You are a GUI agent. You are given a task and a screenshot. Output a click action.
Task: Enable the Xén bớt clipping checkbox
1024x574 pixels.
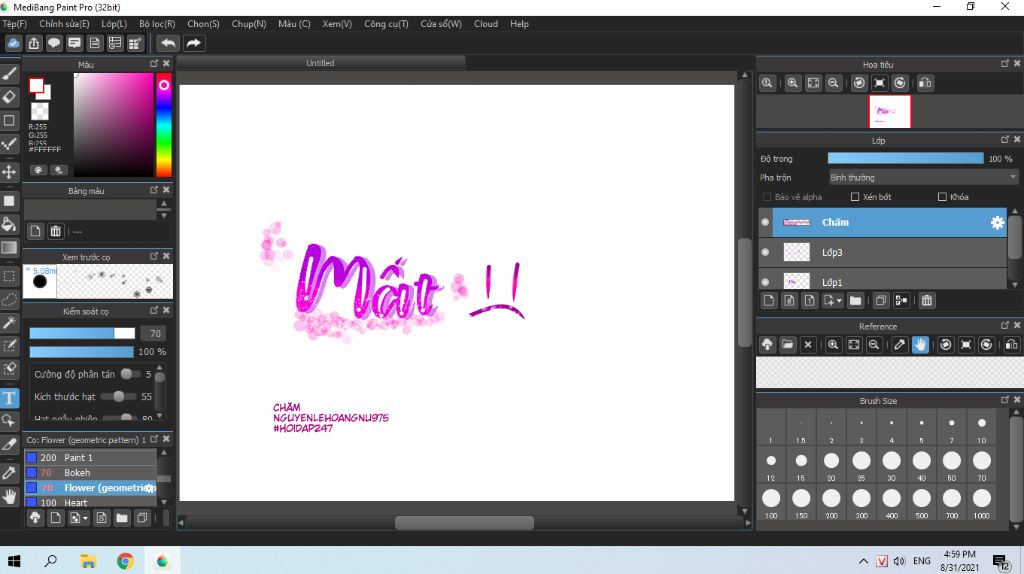coord(855,197)
